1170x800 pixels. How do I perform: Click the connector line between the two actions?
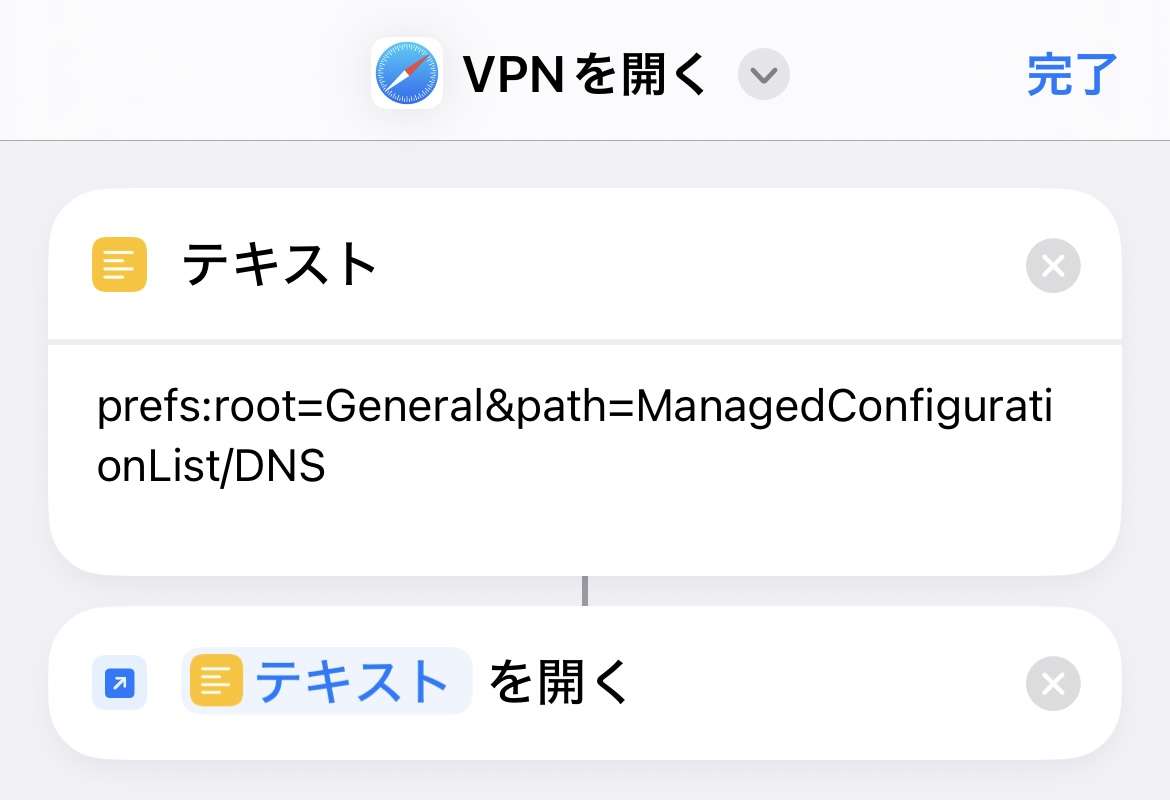point(585,591)
